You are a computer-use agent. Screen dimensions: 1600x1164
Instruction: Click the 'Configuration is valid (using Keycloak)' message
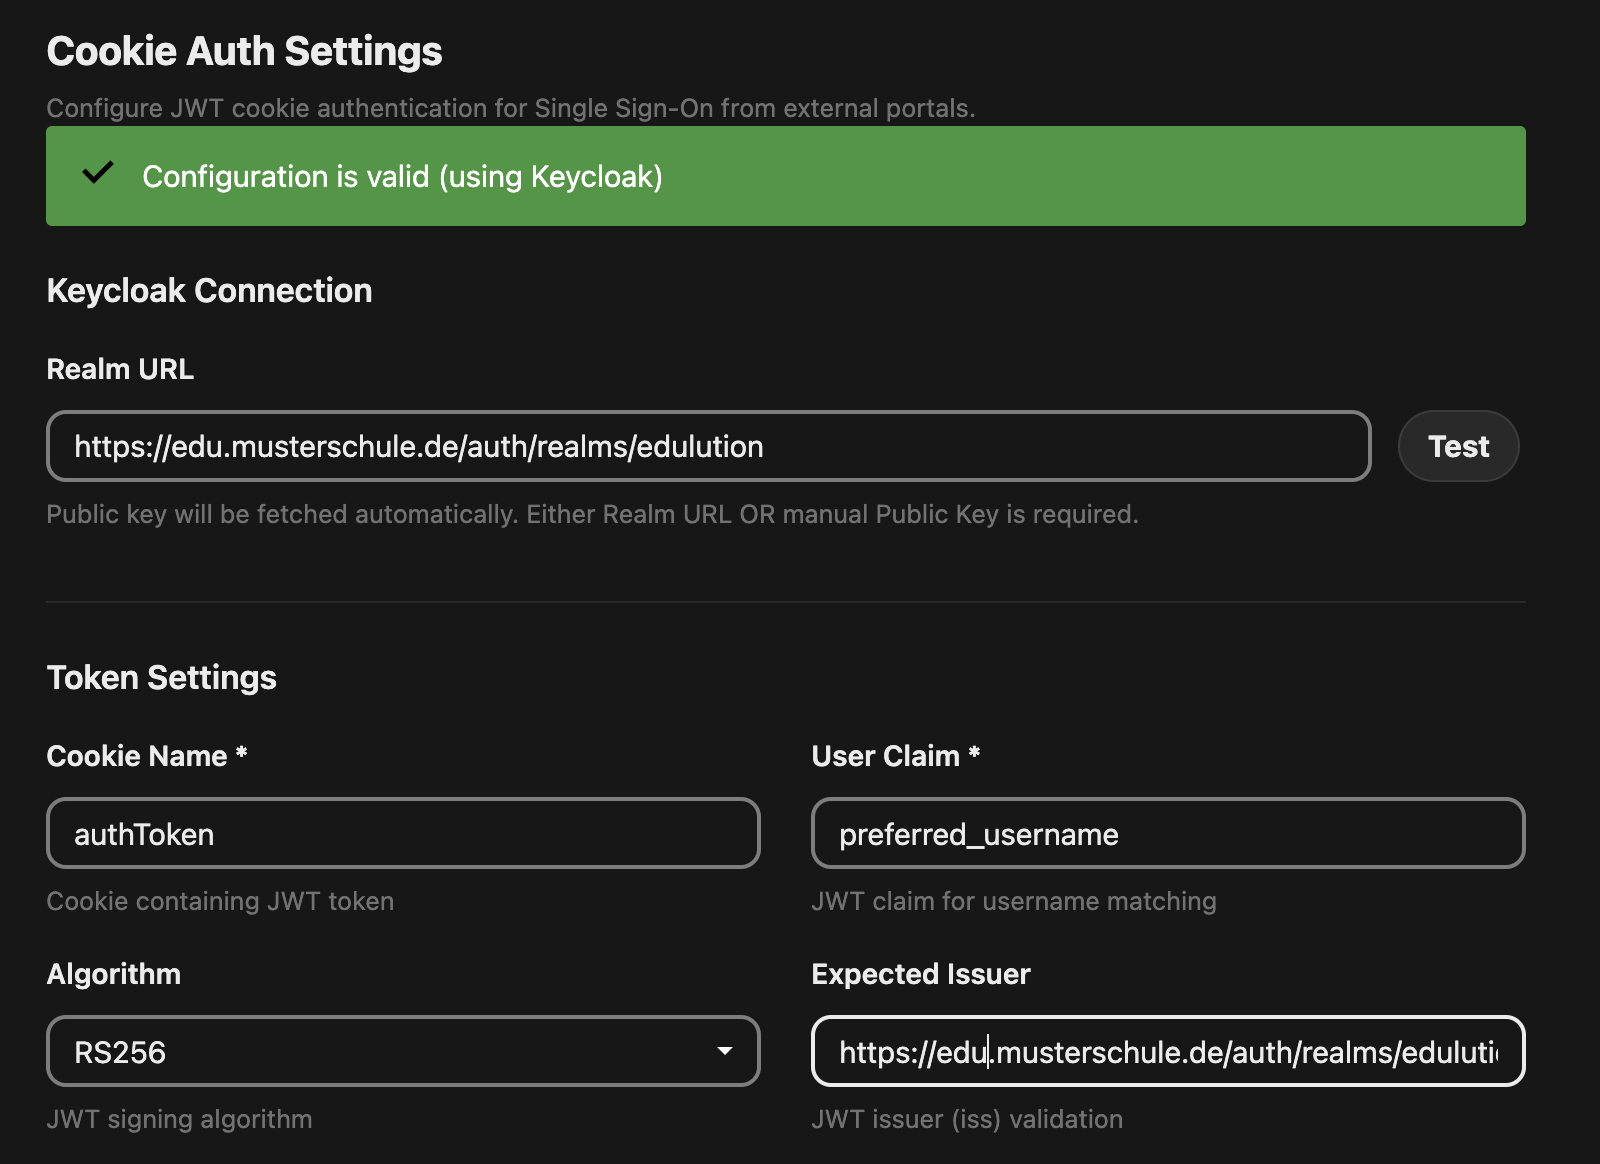click(402, 177)
